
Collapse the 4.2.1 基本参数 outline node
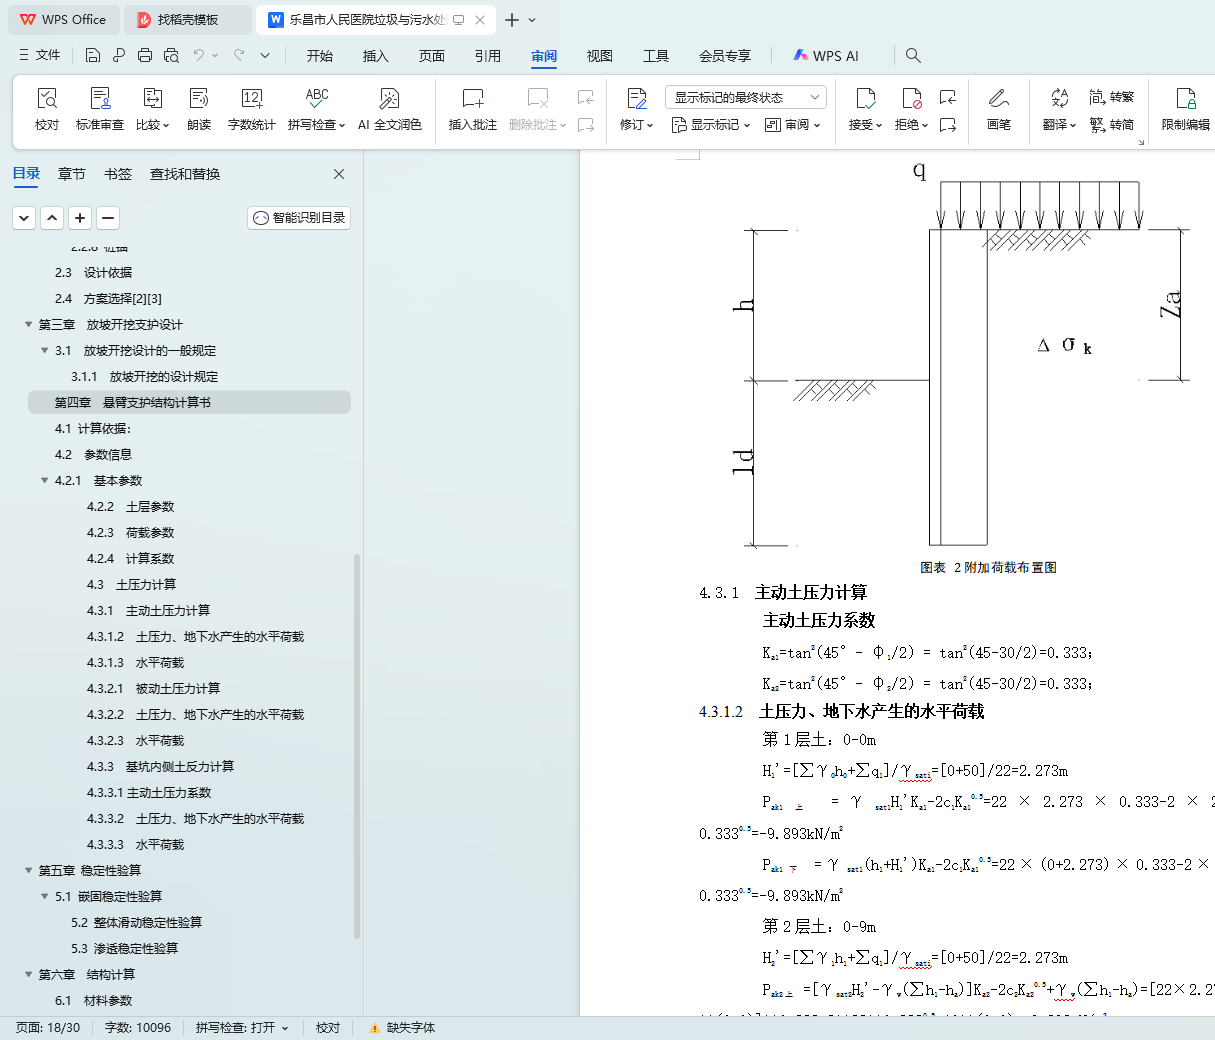[45, 480]
